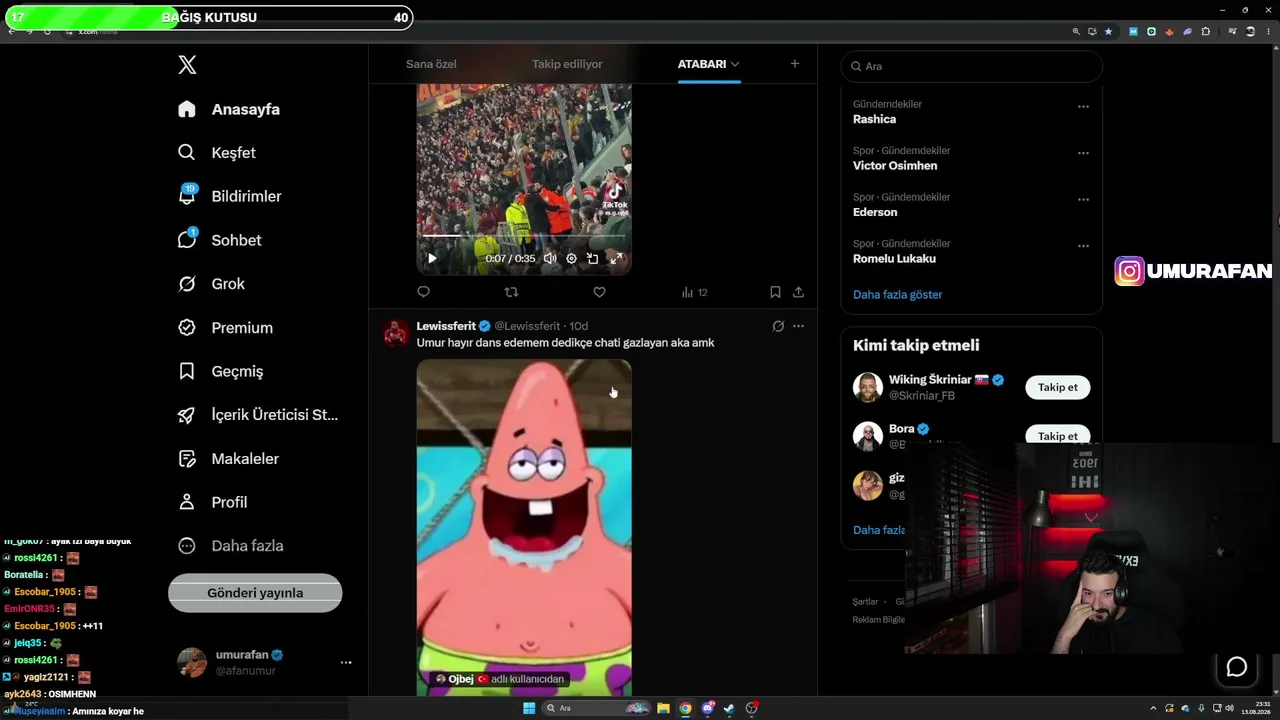Enter video fullscreen mode
Viewport: 1280px width, 720px height.
tap(616, 258)
